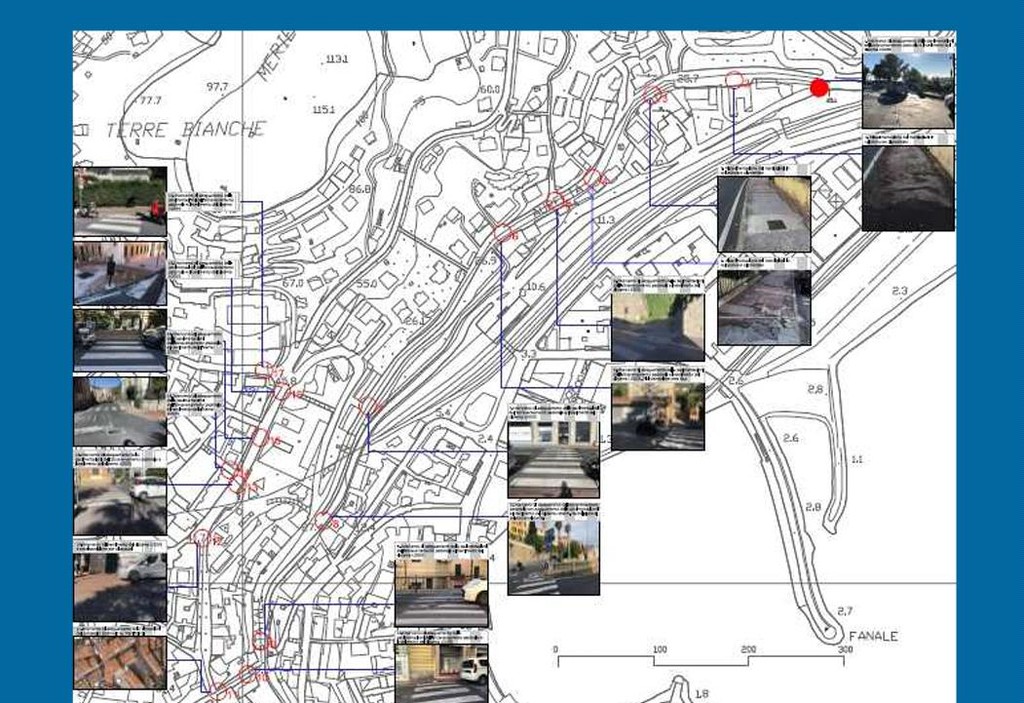The width and height of the screenshot is (1024, 703).
Task: Open the photo with the red scooter at top-left
Action: pyautogui.click(x=120, y=201)
